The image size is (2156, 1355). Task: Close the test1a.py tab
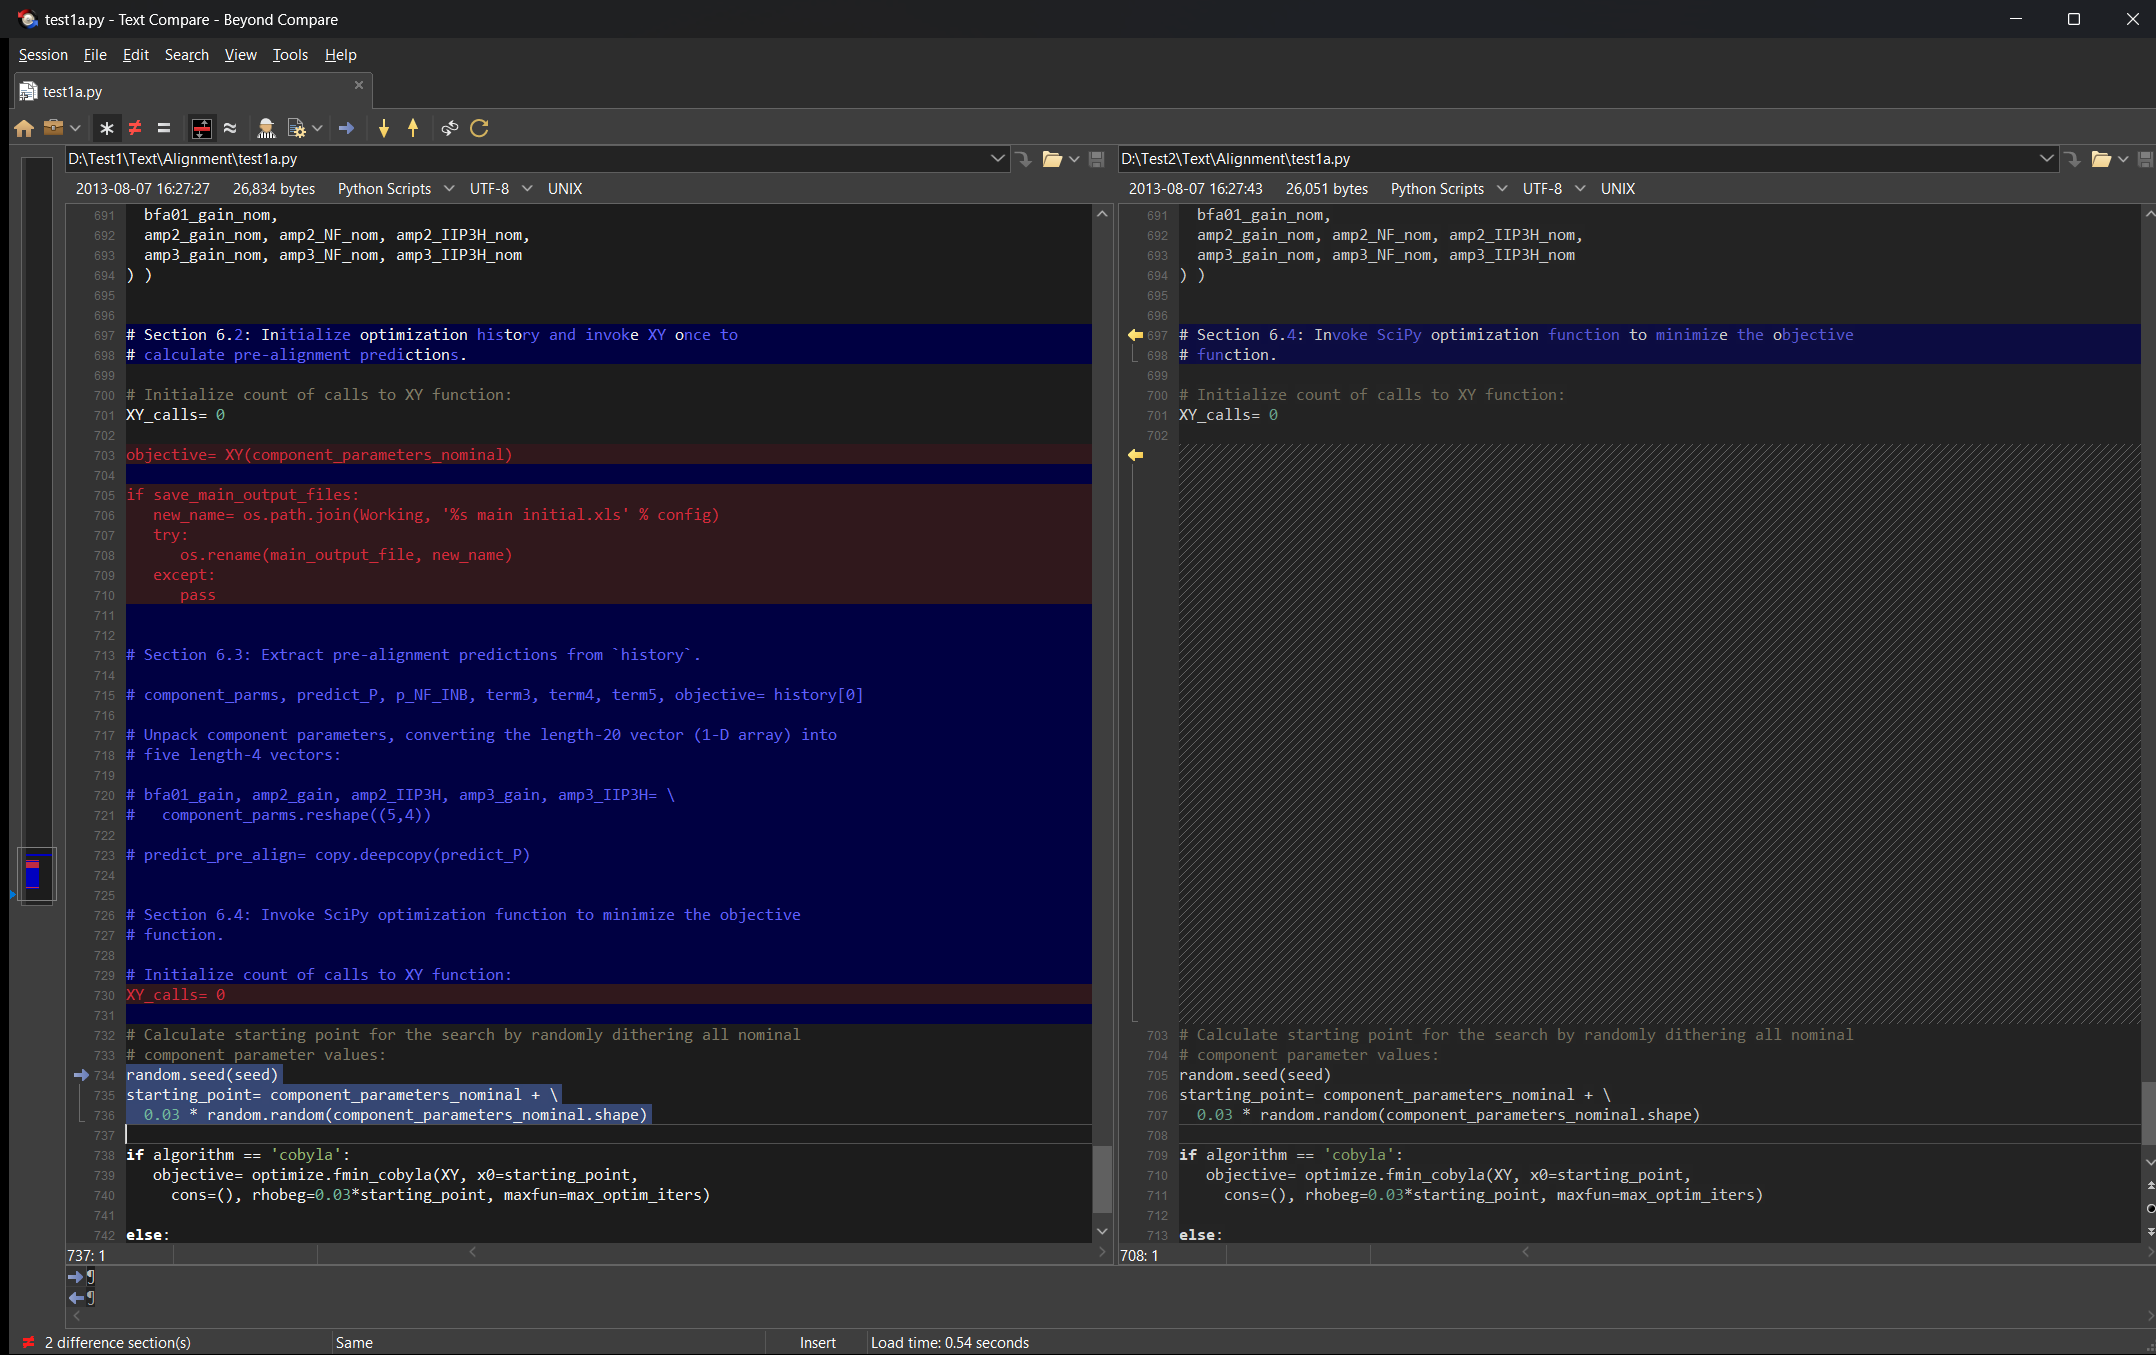pyautogui.click(x=359, y=85)
